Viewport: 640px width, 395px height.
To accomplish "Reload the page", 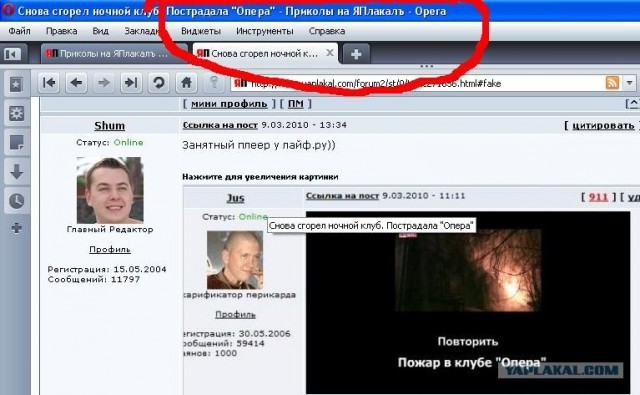I will (x=159, y=83).
